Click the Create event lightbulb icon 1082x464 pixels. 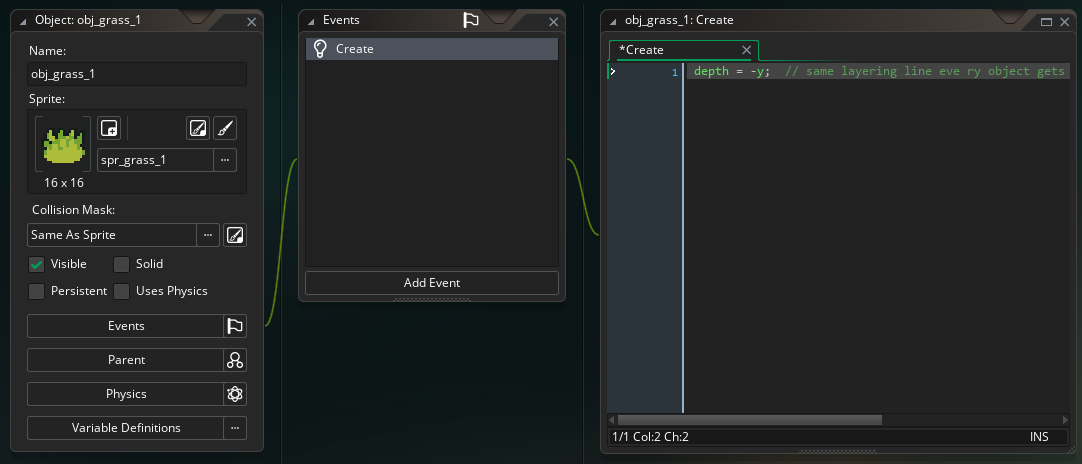point(319,49)
